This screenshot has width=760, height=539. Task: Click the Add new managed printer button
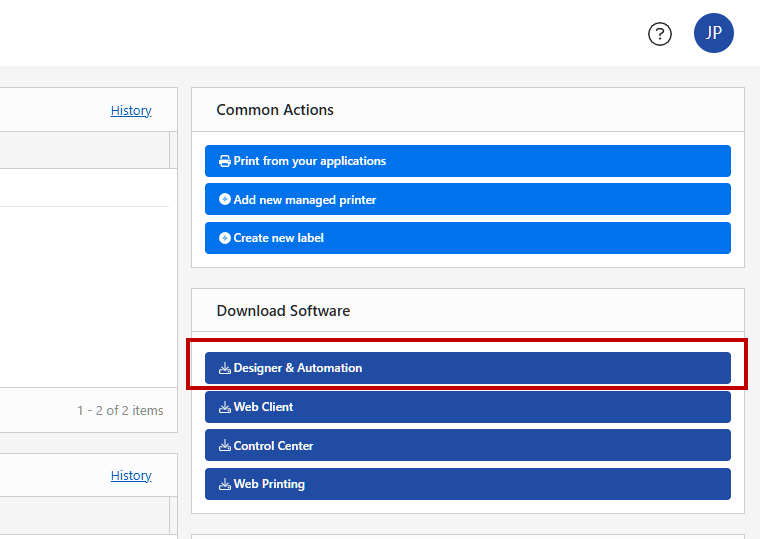coord(468,199)
